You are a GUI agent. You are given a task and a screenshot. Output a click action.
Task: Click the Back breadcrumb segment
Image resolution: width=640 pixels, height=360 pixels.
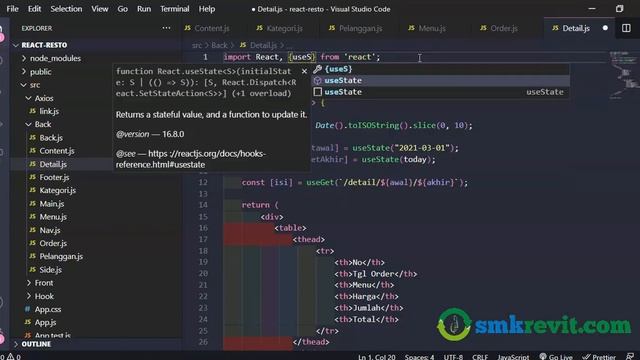[x=219, y=45]
